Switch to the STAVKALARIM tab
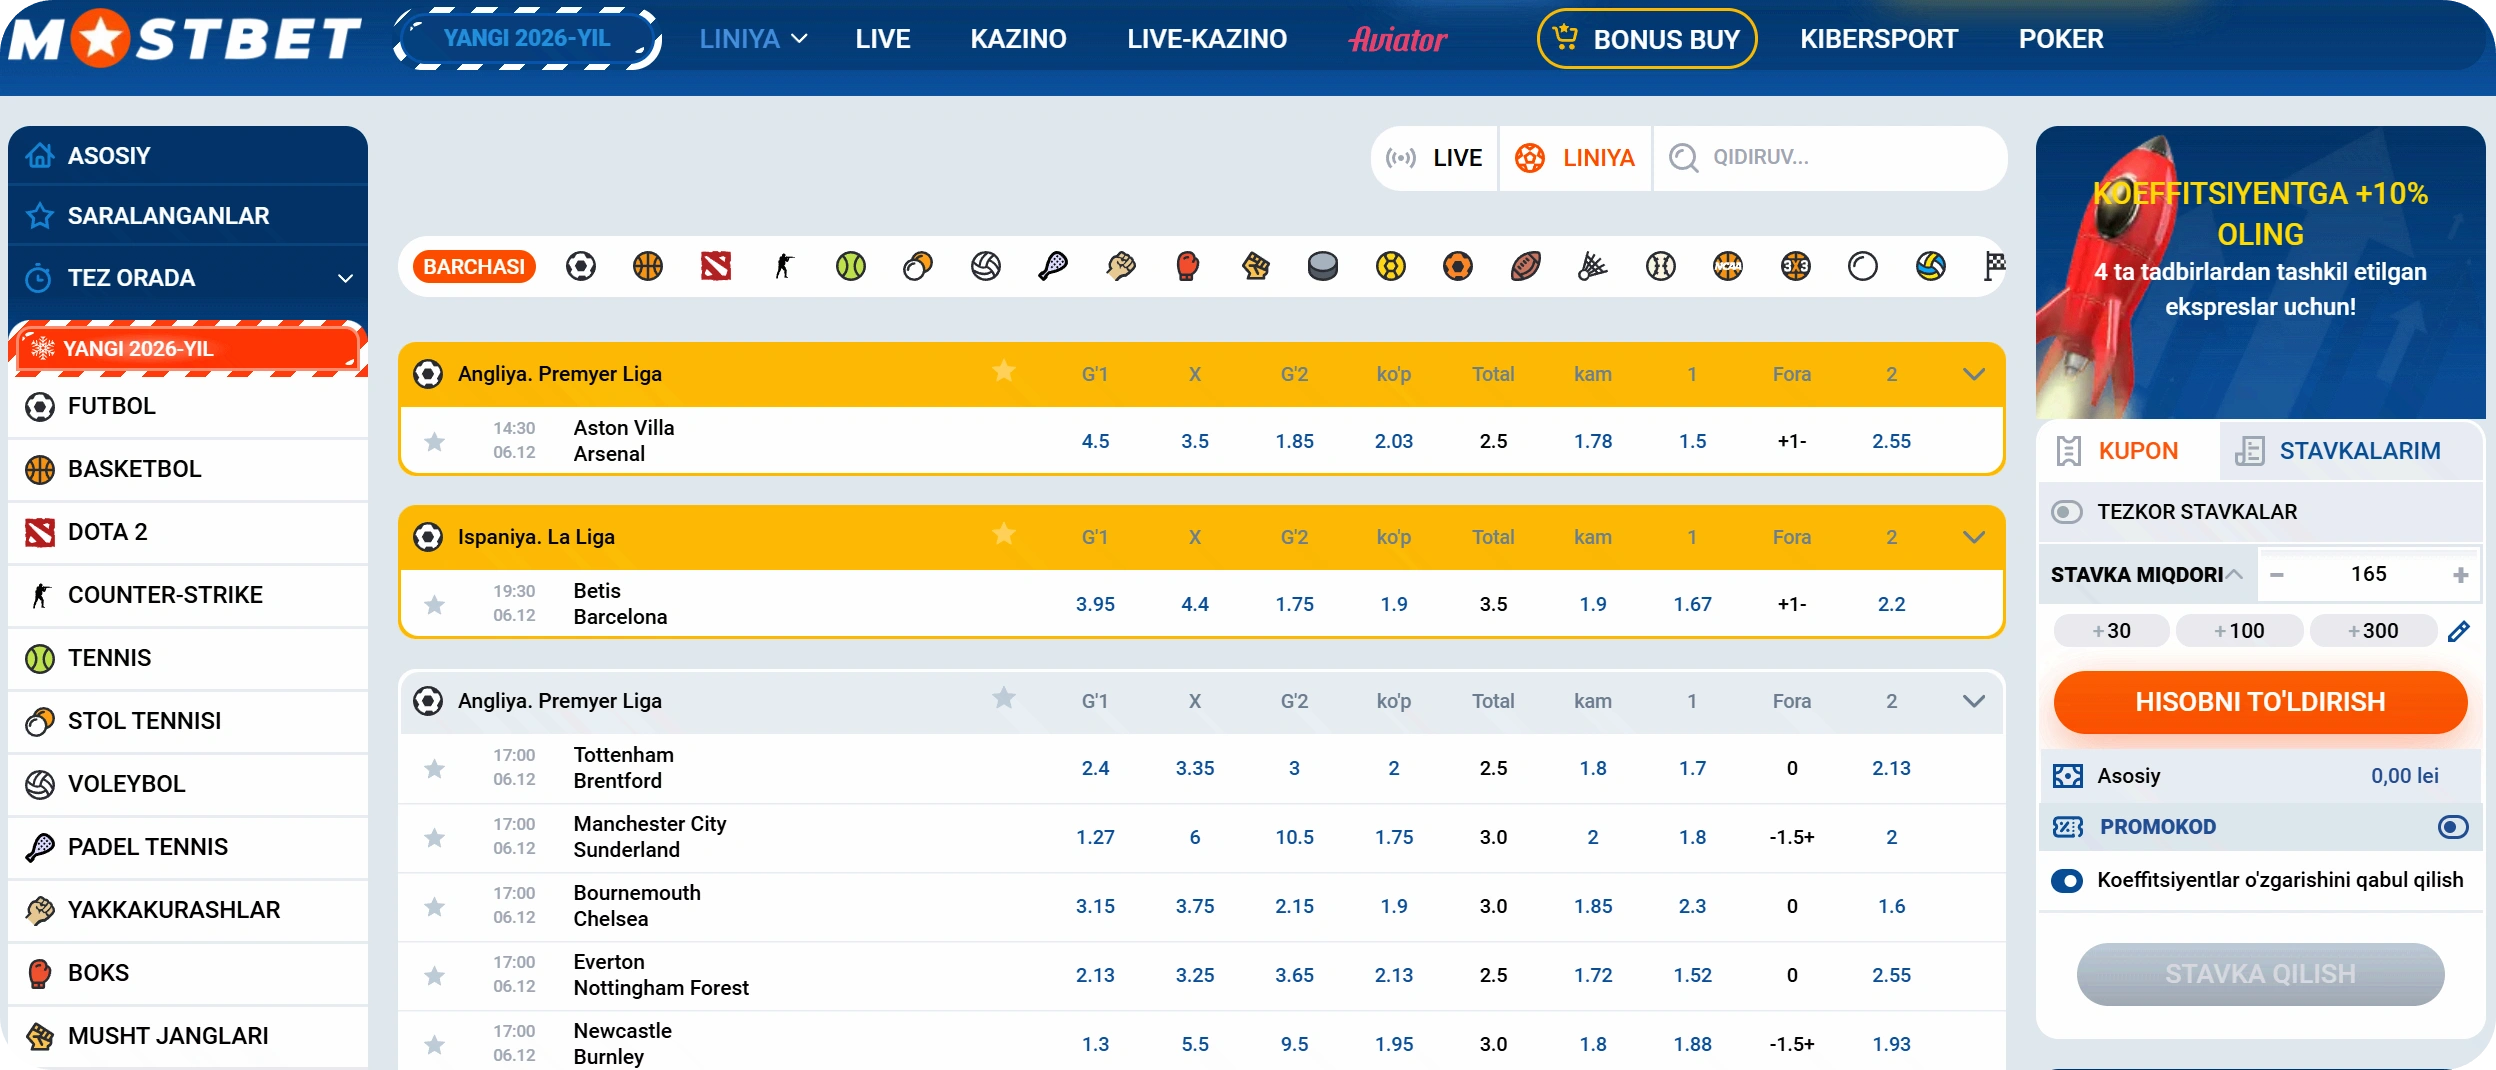 pyautogui.click(x=2350, y=451)
